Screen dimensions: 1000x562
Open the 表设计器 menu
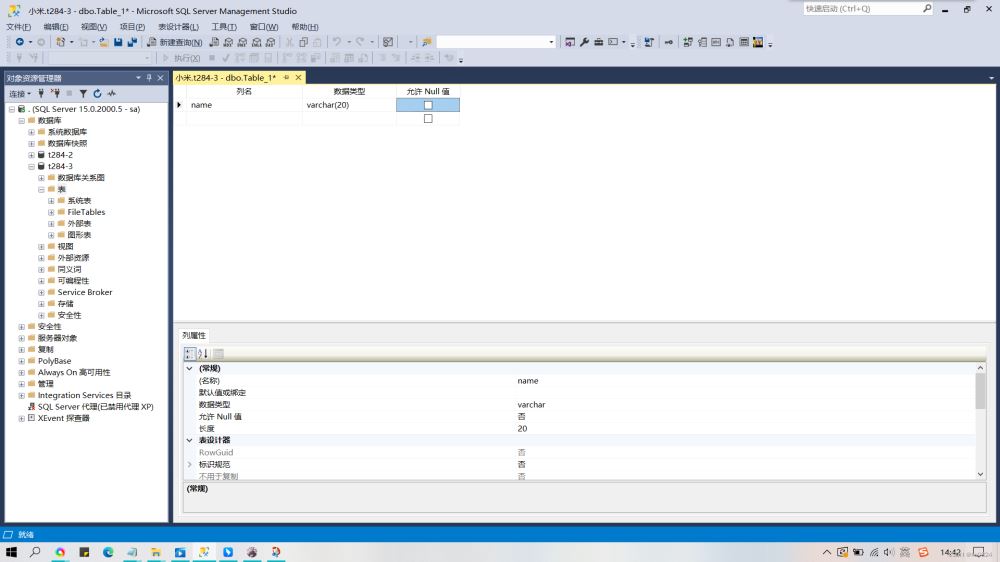click(x=178, y=27)
